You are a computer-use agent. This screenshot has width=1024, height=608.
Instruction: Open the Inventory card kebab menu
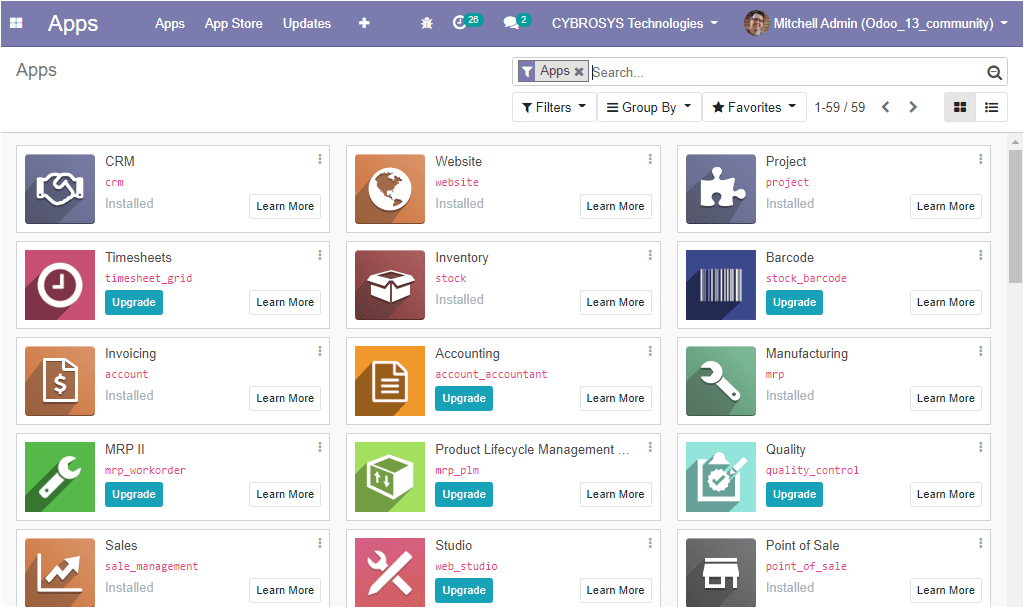650,255
